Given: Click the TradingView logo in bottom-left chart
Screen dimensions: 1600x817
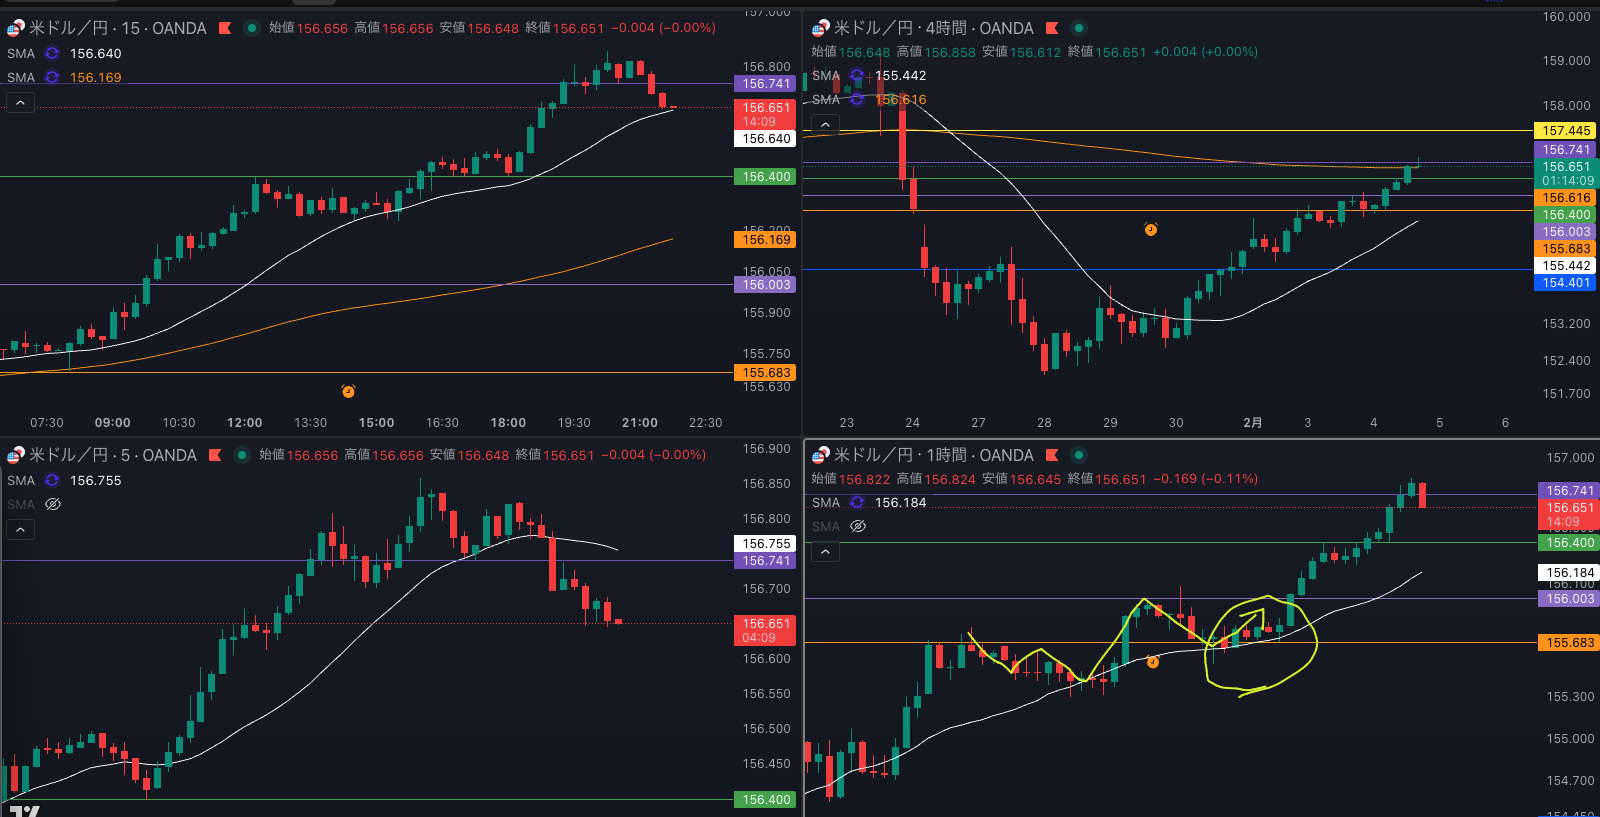Looking at the screenshot, I should click(x=25, y=810).
